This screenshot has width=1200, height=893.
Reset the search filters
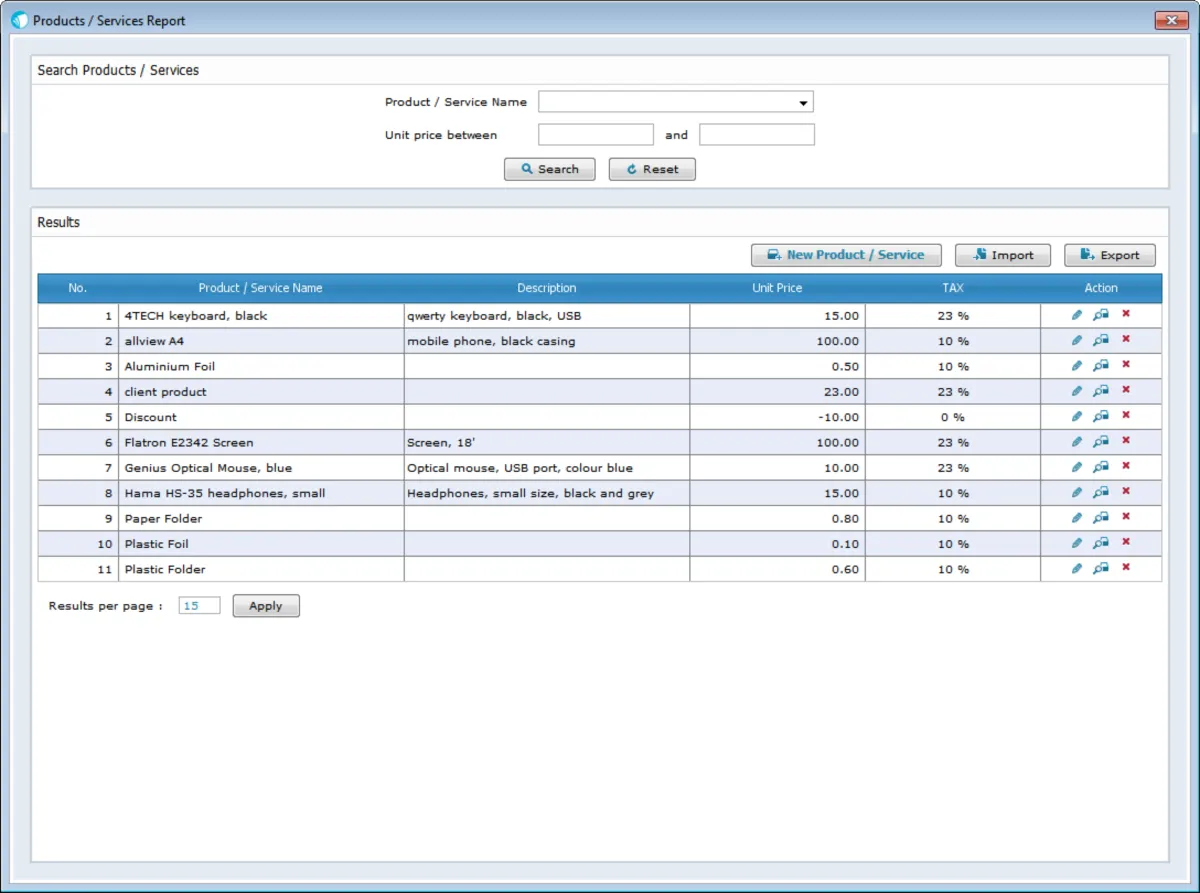coord(652,170)
